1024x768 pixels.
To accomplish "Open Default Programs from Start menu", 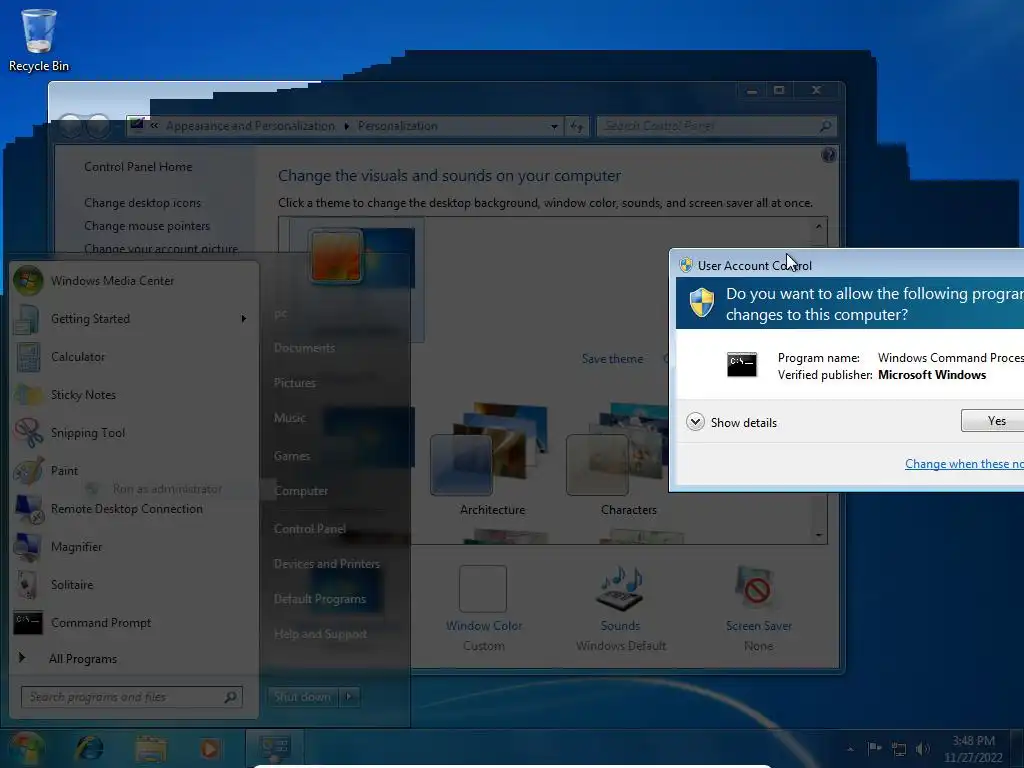I will tap(320, 599).
